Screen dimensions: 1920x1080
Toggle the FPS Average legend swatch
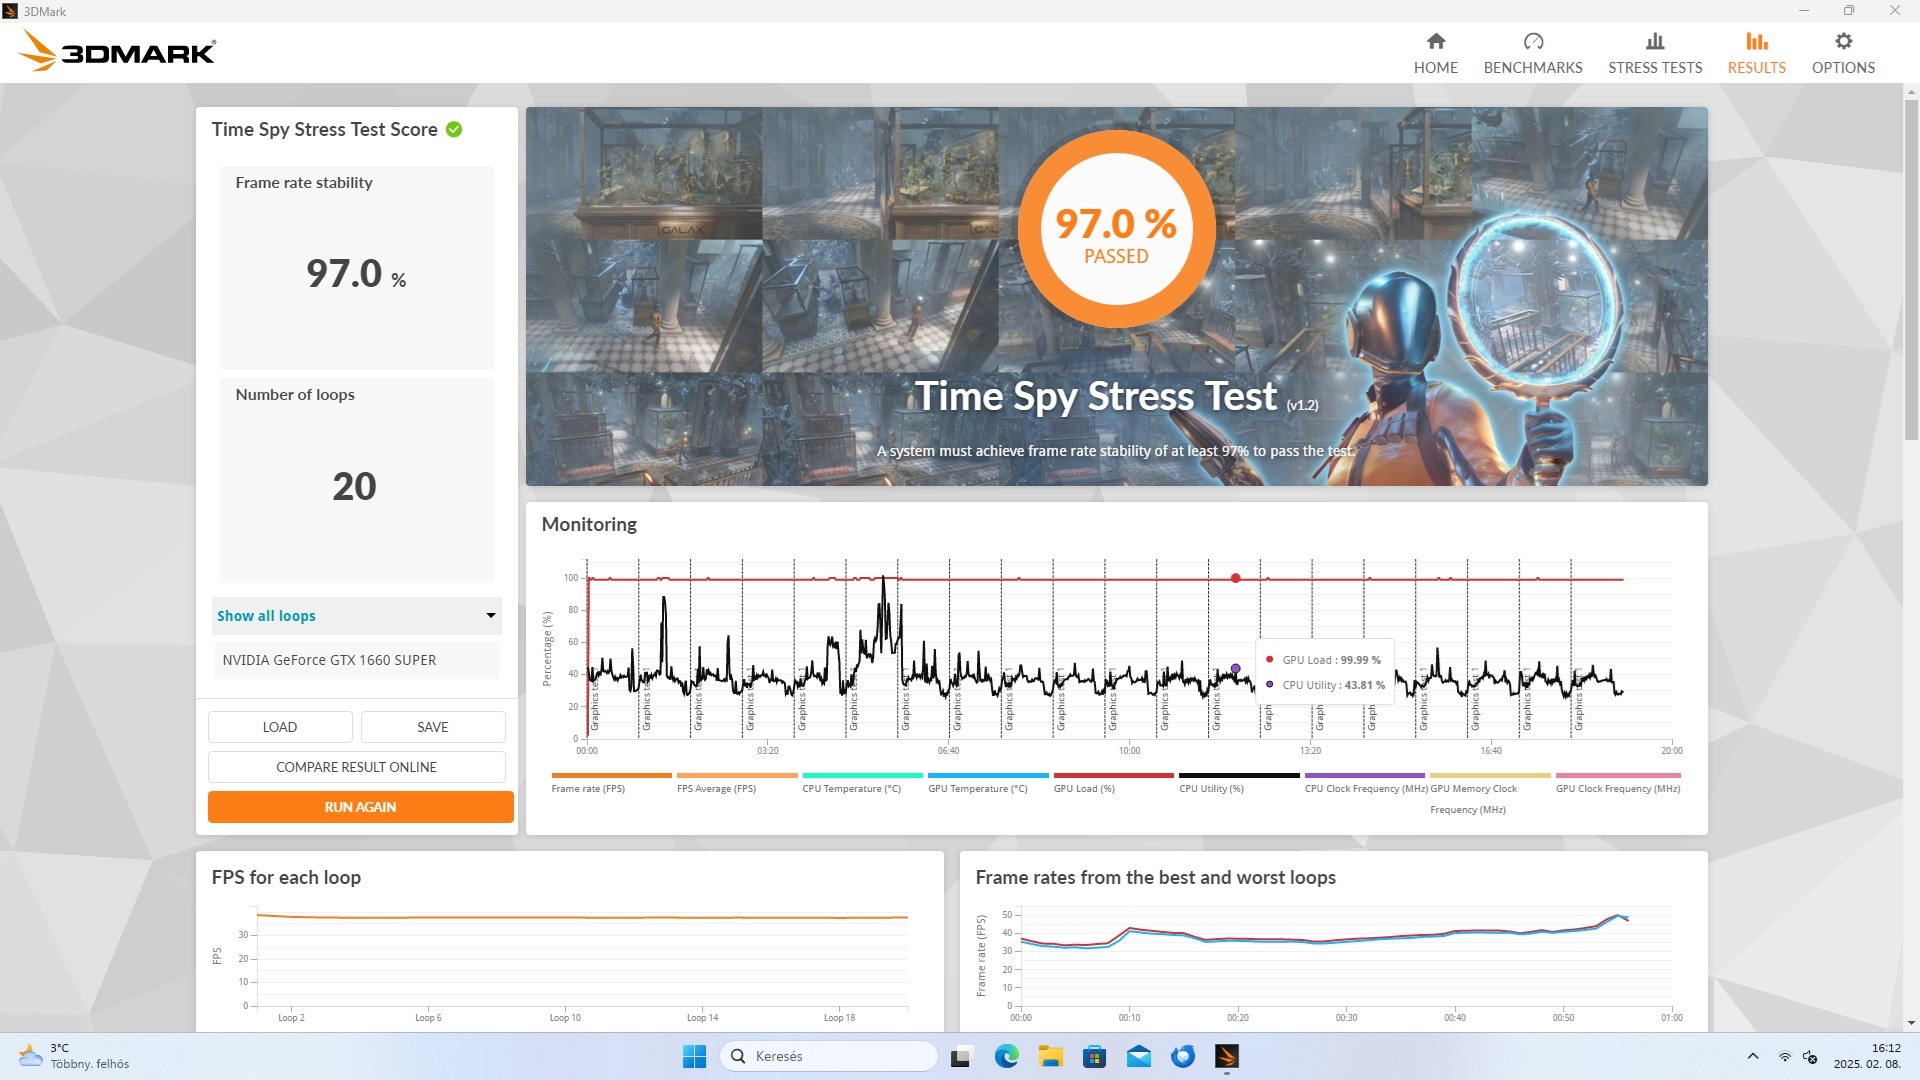pyautogui.click(x=737, y=775)
